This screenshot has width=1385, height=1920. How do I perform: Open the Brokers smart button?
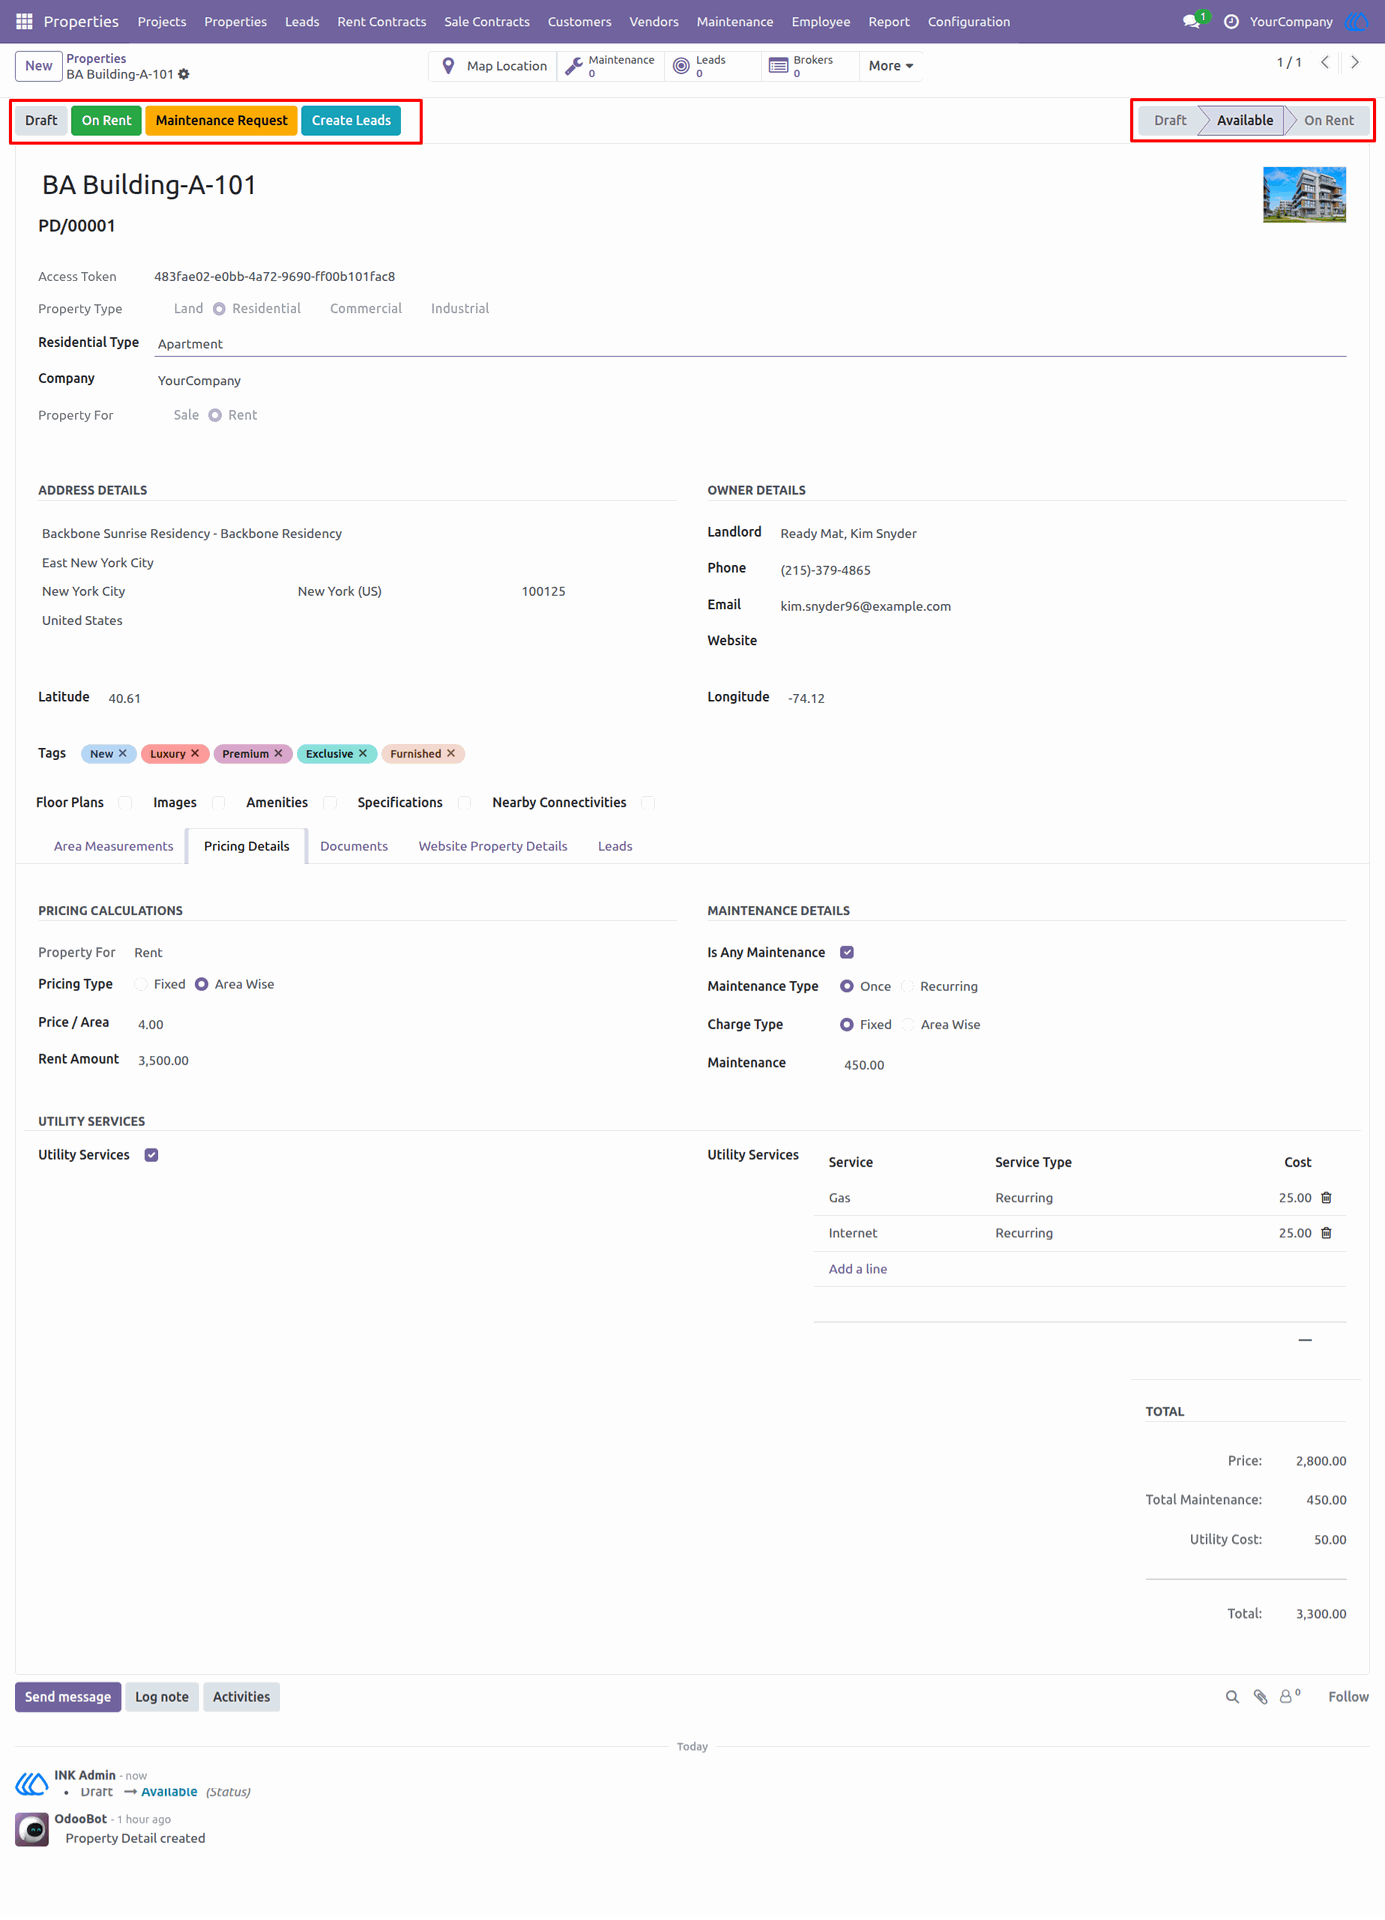tap(810, 66)
